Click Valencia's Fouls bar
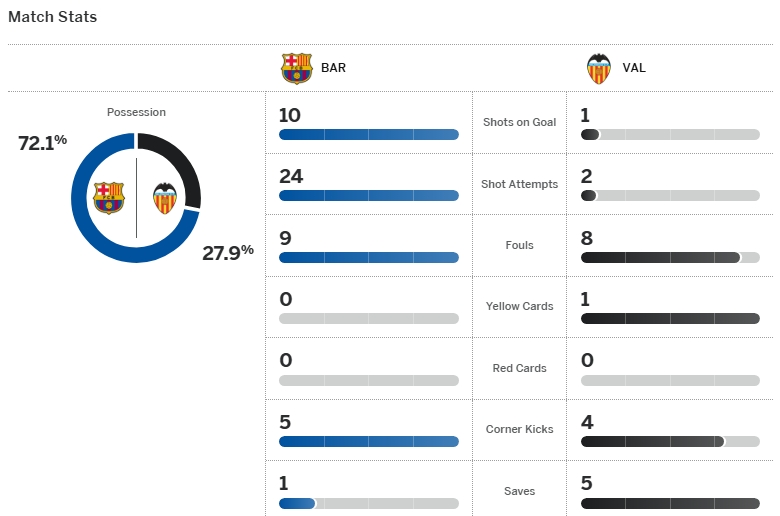 pos(670,257)
